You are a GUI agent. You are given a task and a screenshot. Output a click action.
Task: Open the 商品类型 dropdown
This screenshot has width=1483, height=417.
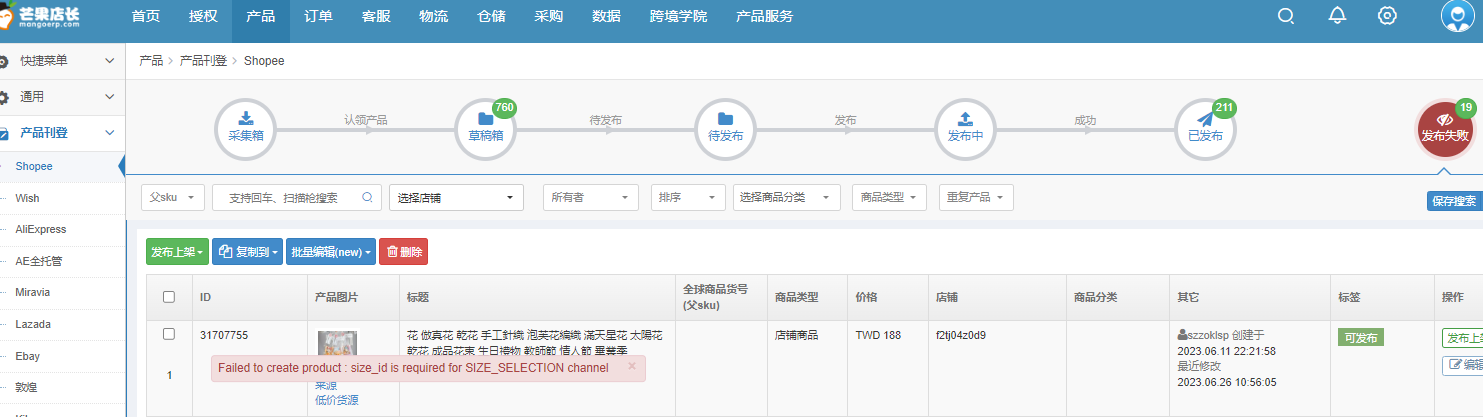pyautogui.click(x=890, y=198)
